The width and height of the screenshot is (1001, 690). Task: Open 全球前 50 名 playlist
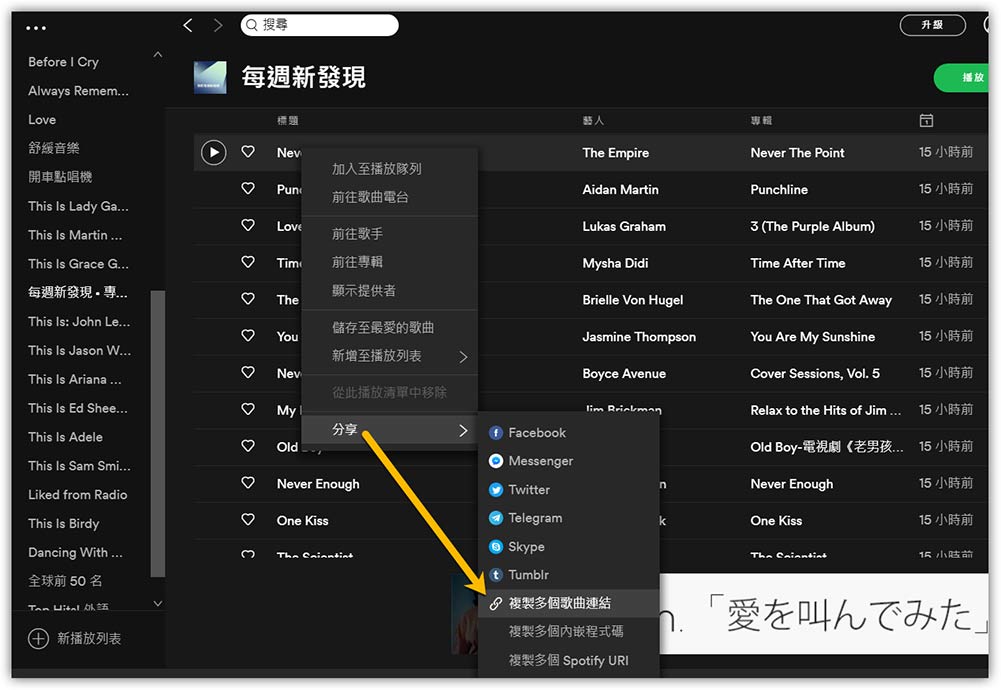tap(64, 581)
